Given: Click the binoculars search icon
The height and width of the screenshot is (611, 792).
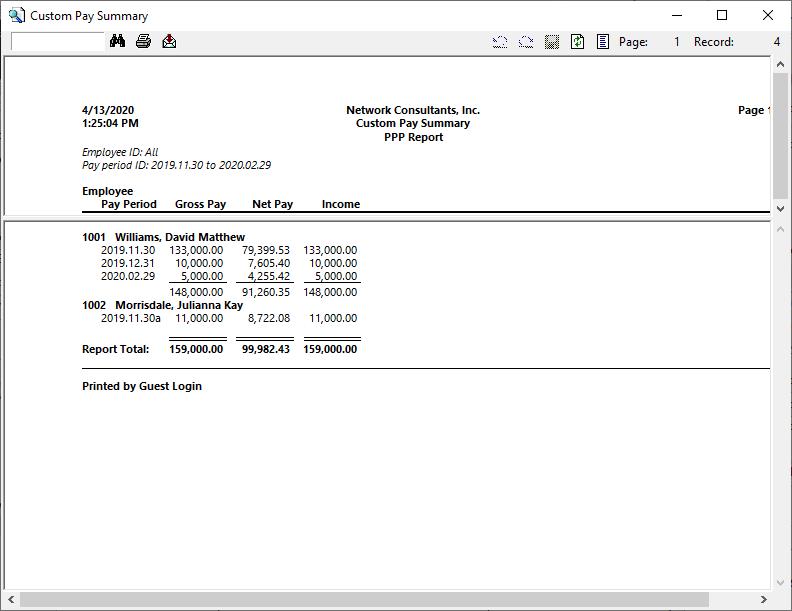Looking at the screenshot, I should click(117, 41).
